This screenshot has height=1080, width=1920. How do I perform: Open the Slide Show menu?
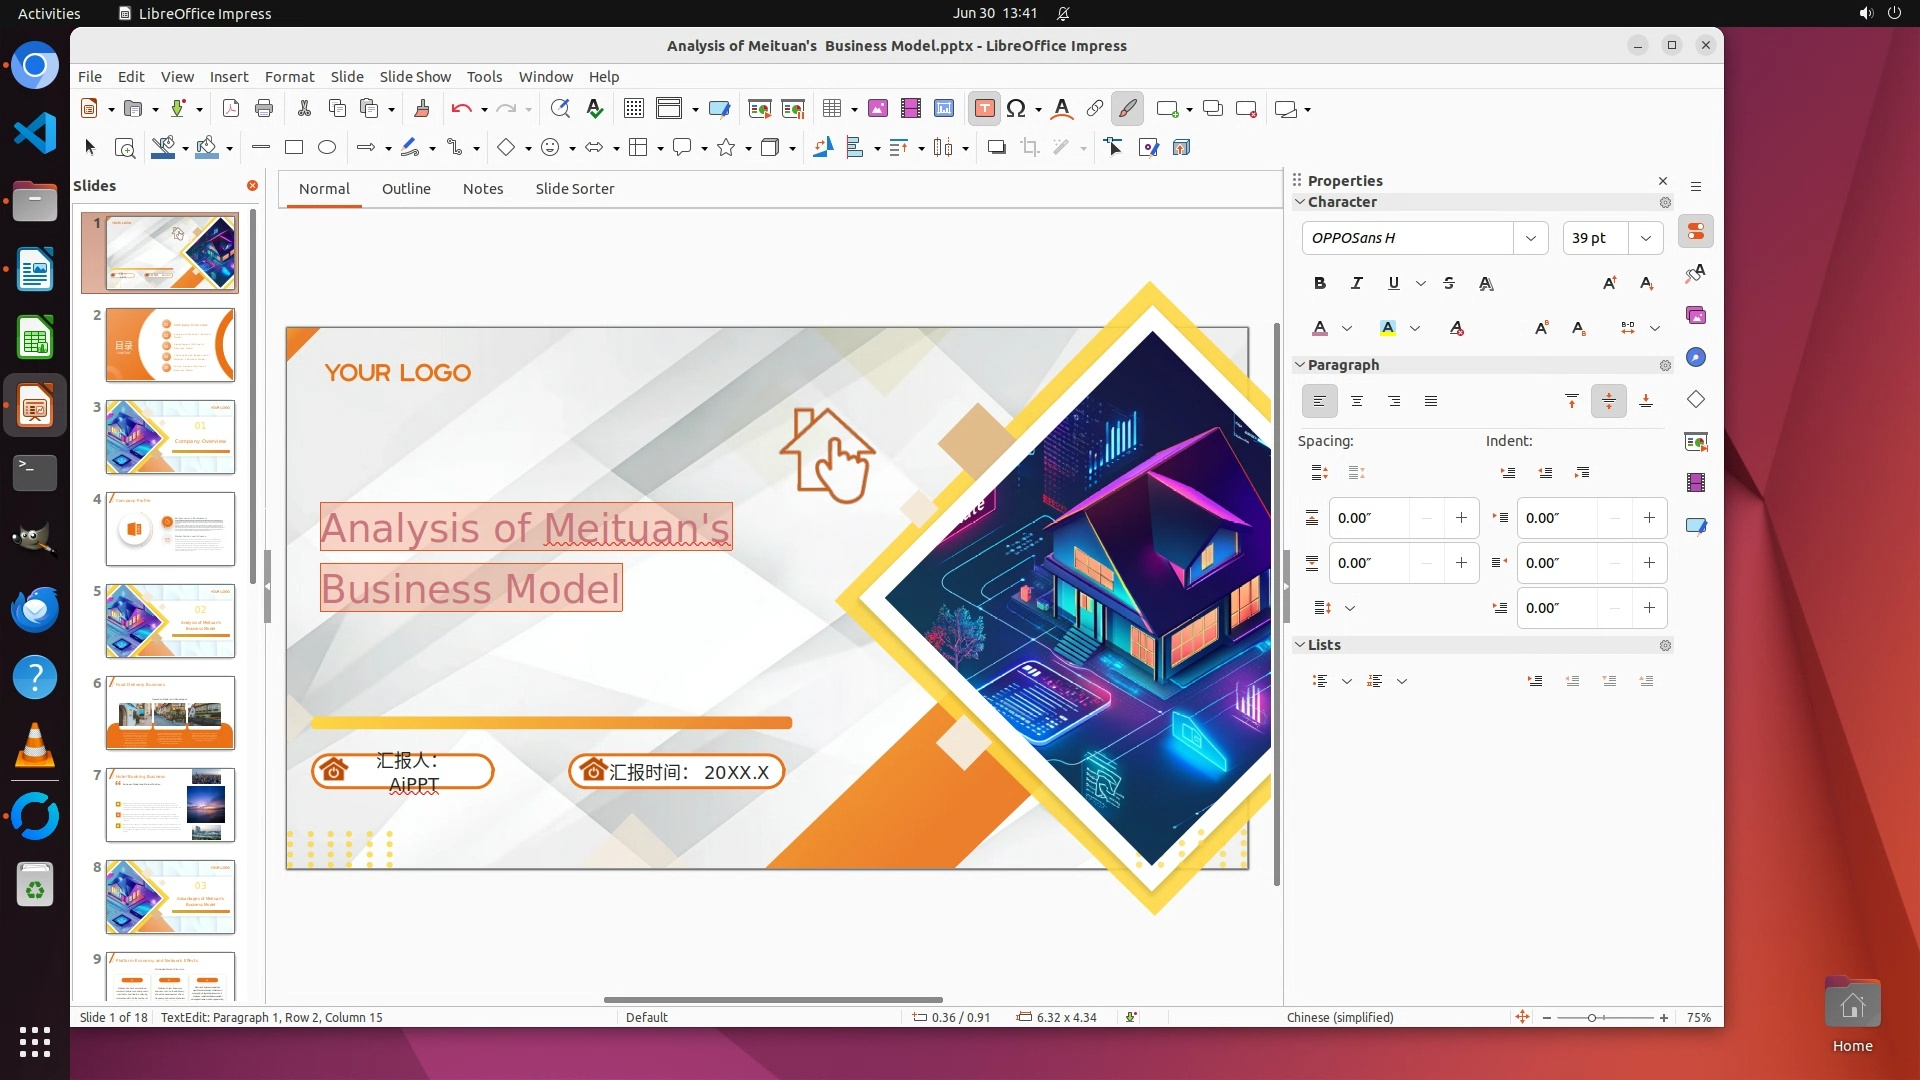tap(415, 77)
